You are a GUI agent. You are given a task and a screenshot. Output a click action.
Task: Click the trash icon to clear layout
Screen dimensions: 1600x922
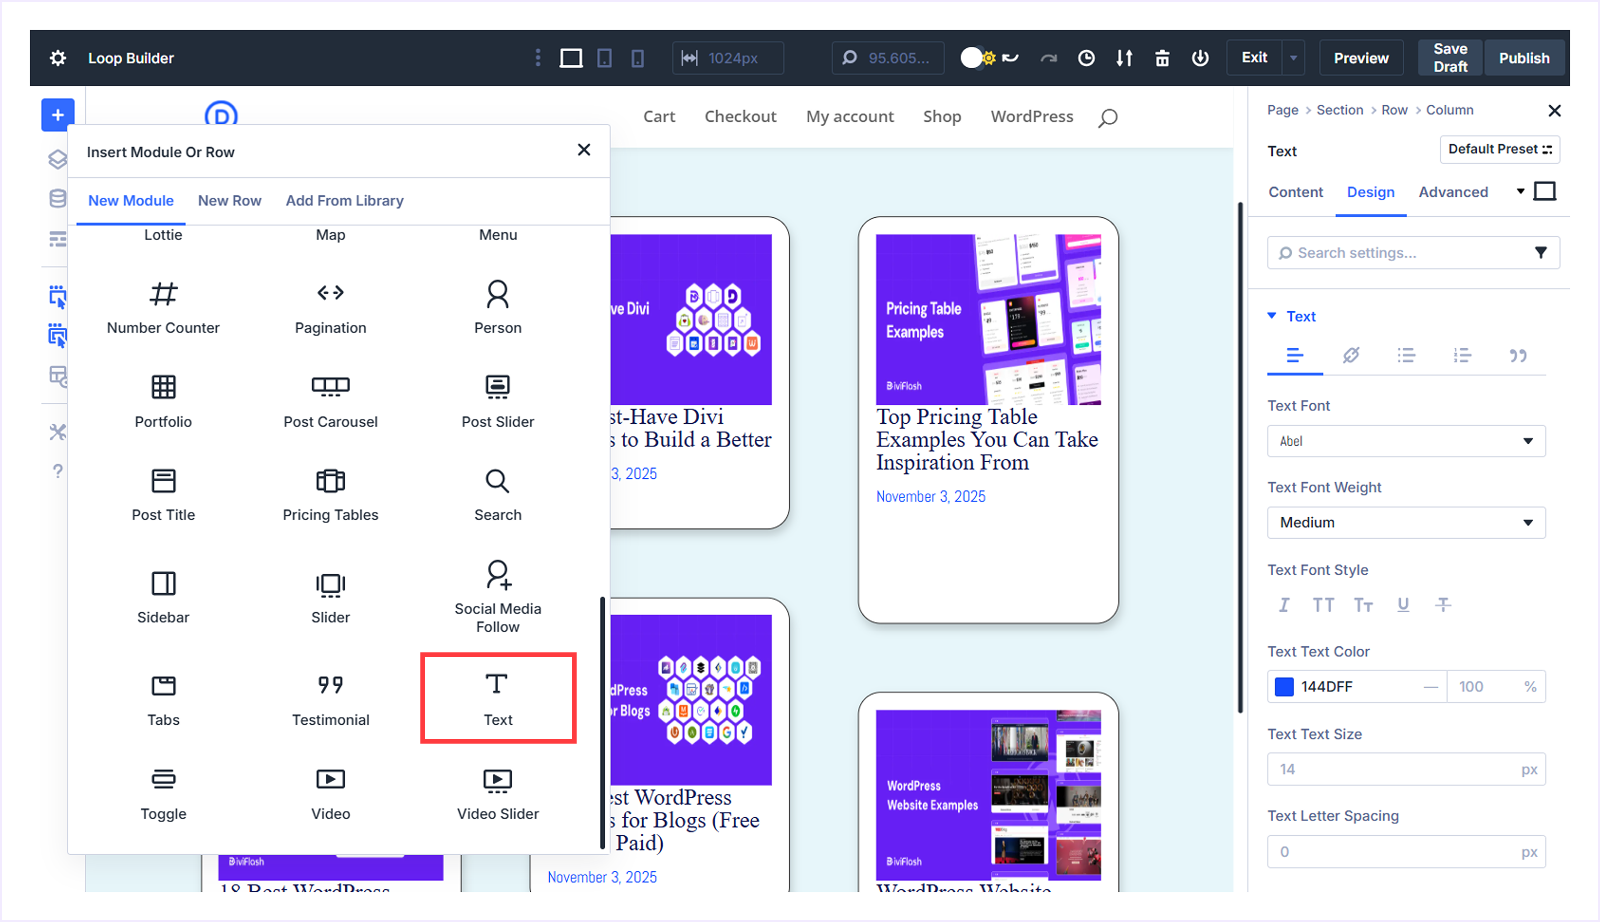point(1161,57)
